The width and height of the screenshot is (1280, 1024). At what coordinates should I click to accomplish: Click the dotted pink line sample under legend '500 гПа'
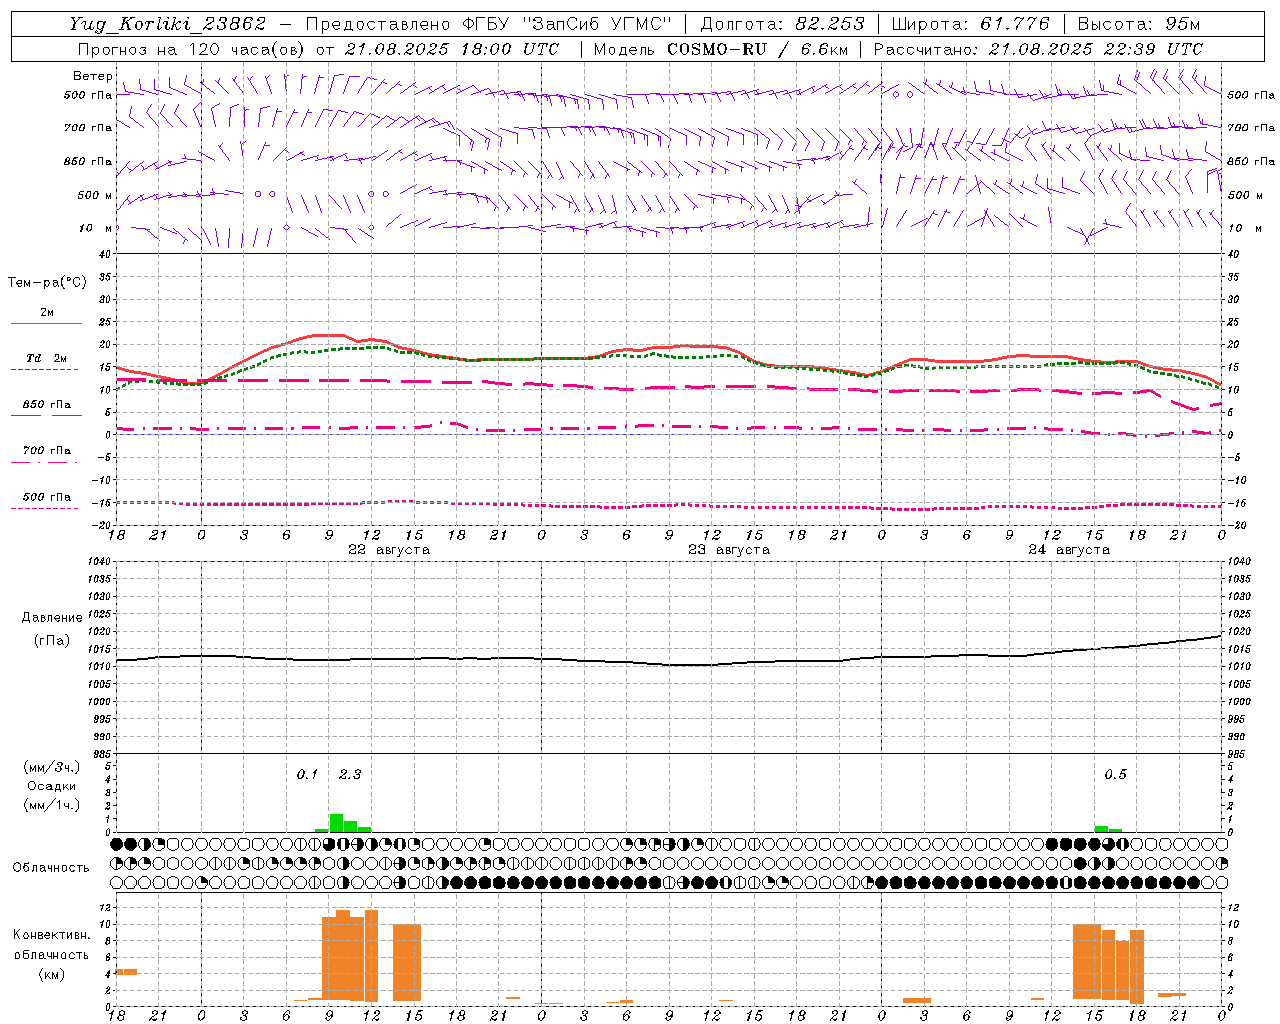coord(44,508)
